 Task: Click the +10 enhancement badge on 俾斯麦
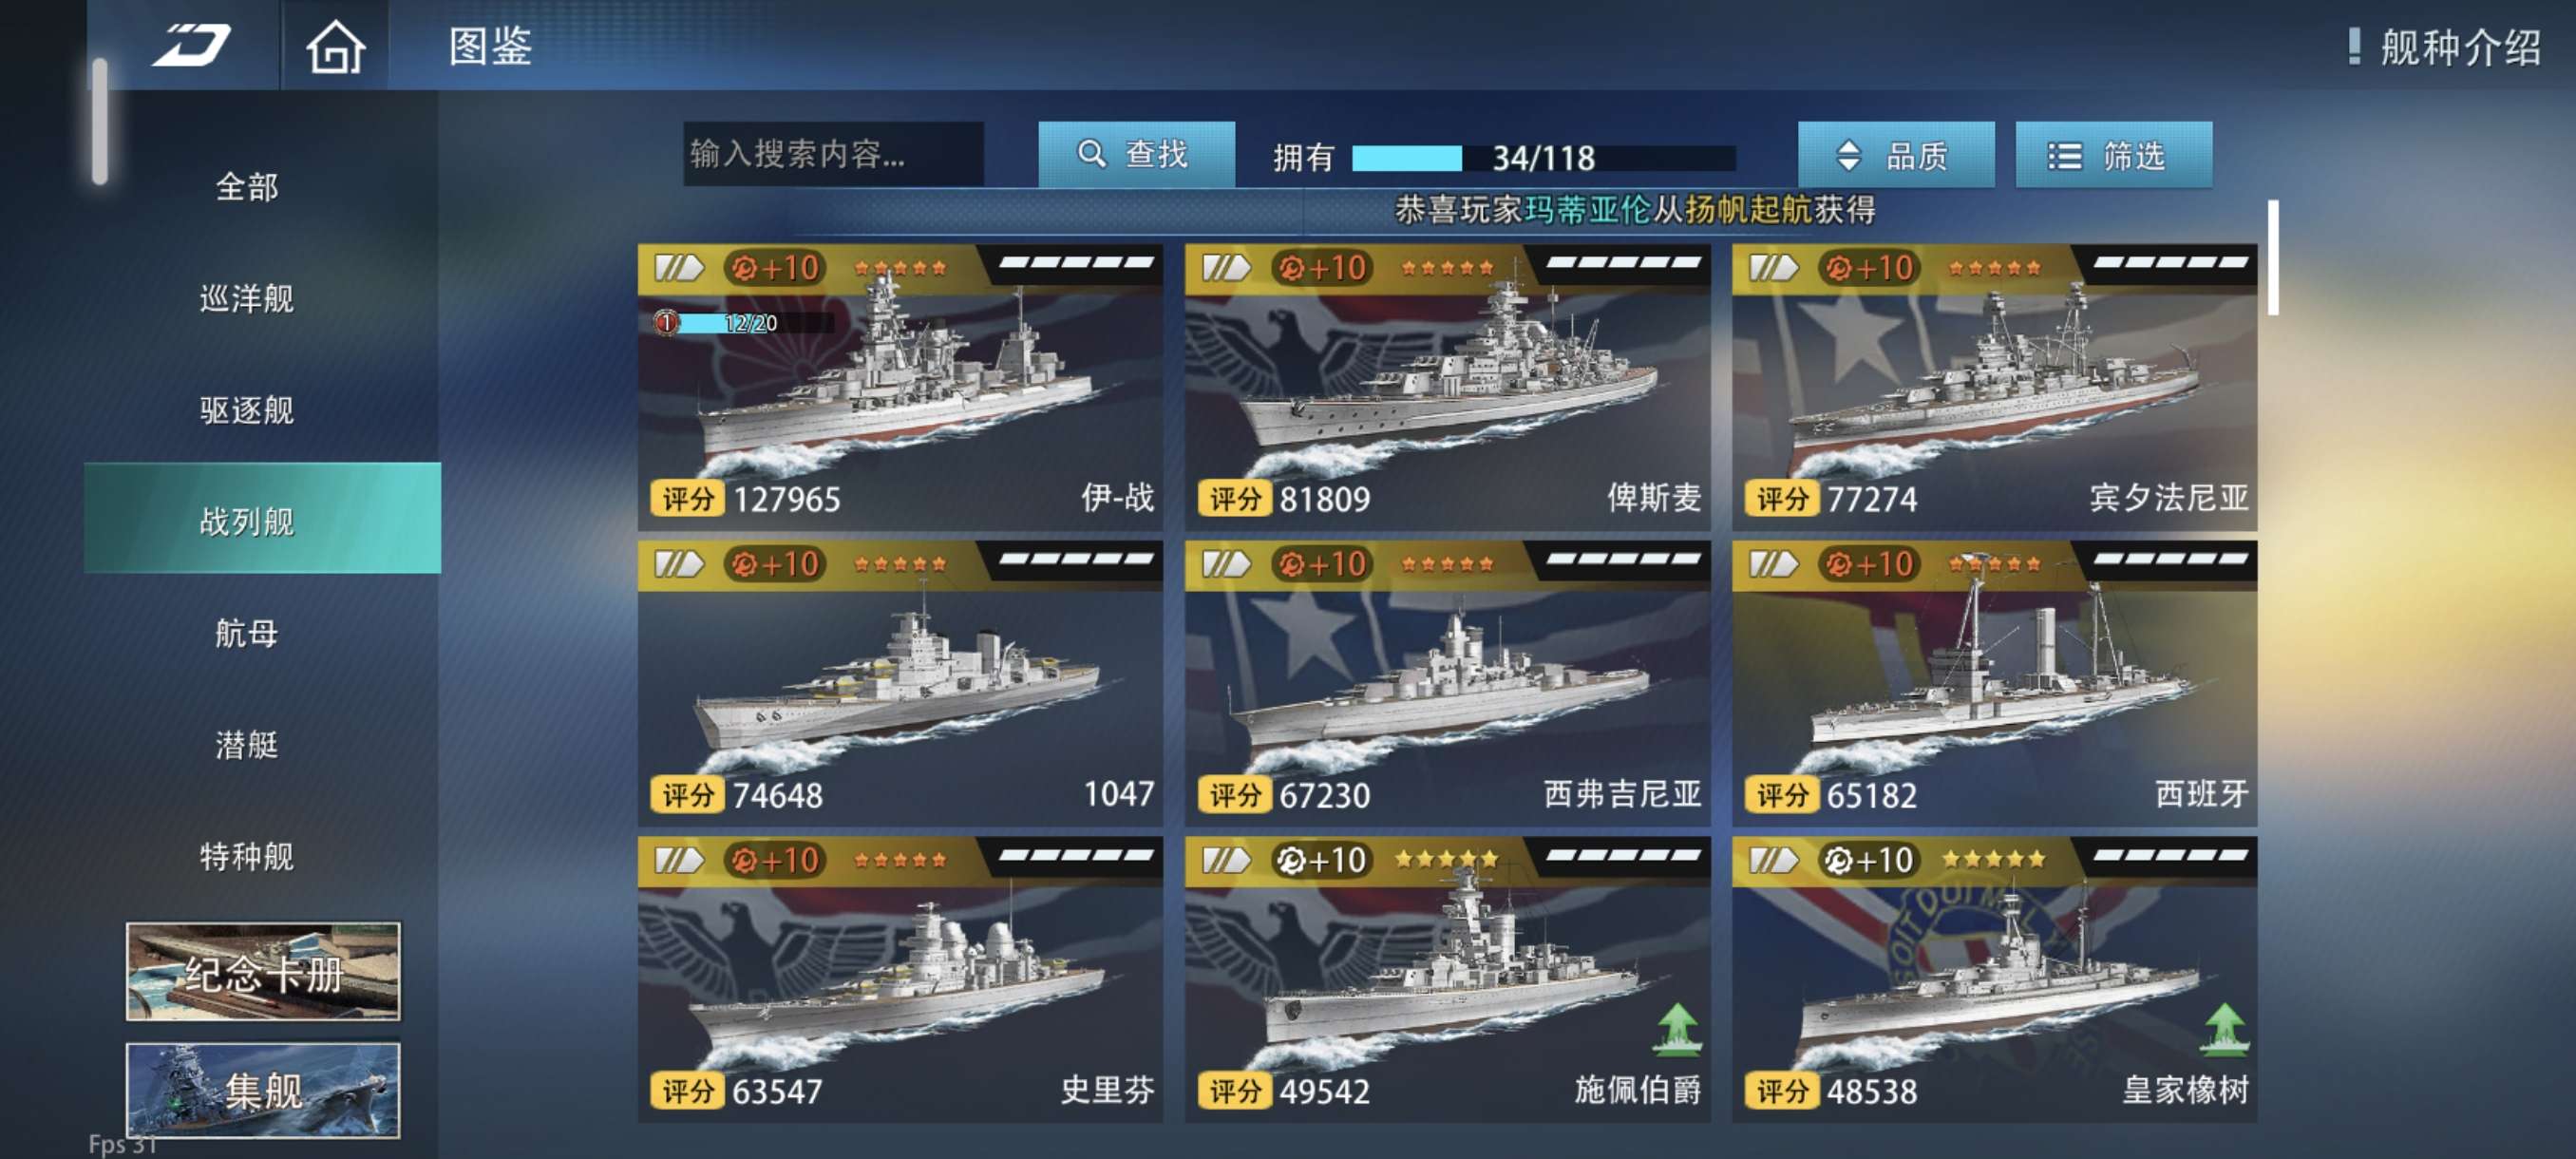pos(1321,268)
